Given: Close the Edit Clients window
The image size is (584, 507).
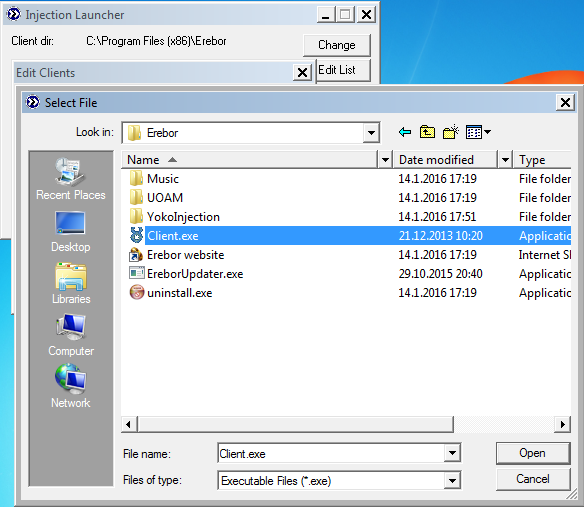Looking at the screenshot, I should point(302,72).
